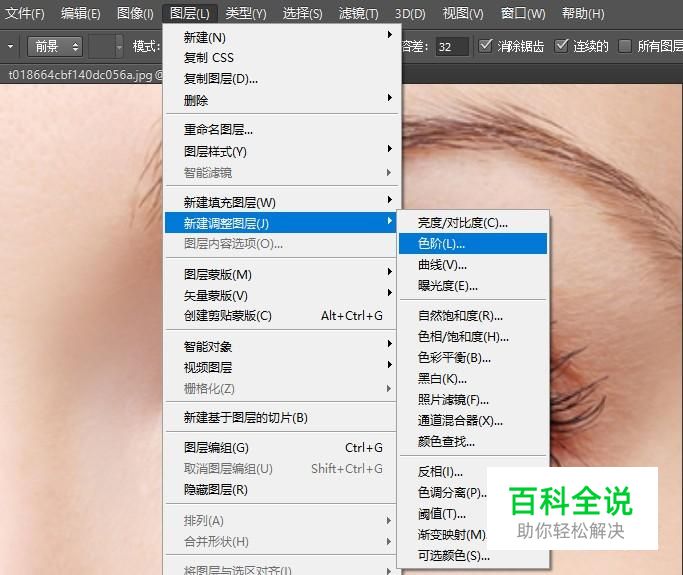
Task: Open the 窗口(W) menu
Action: pyautogui.click(x=523, y=14)
